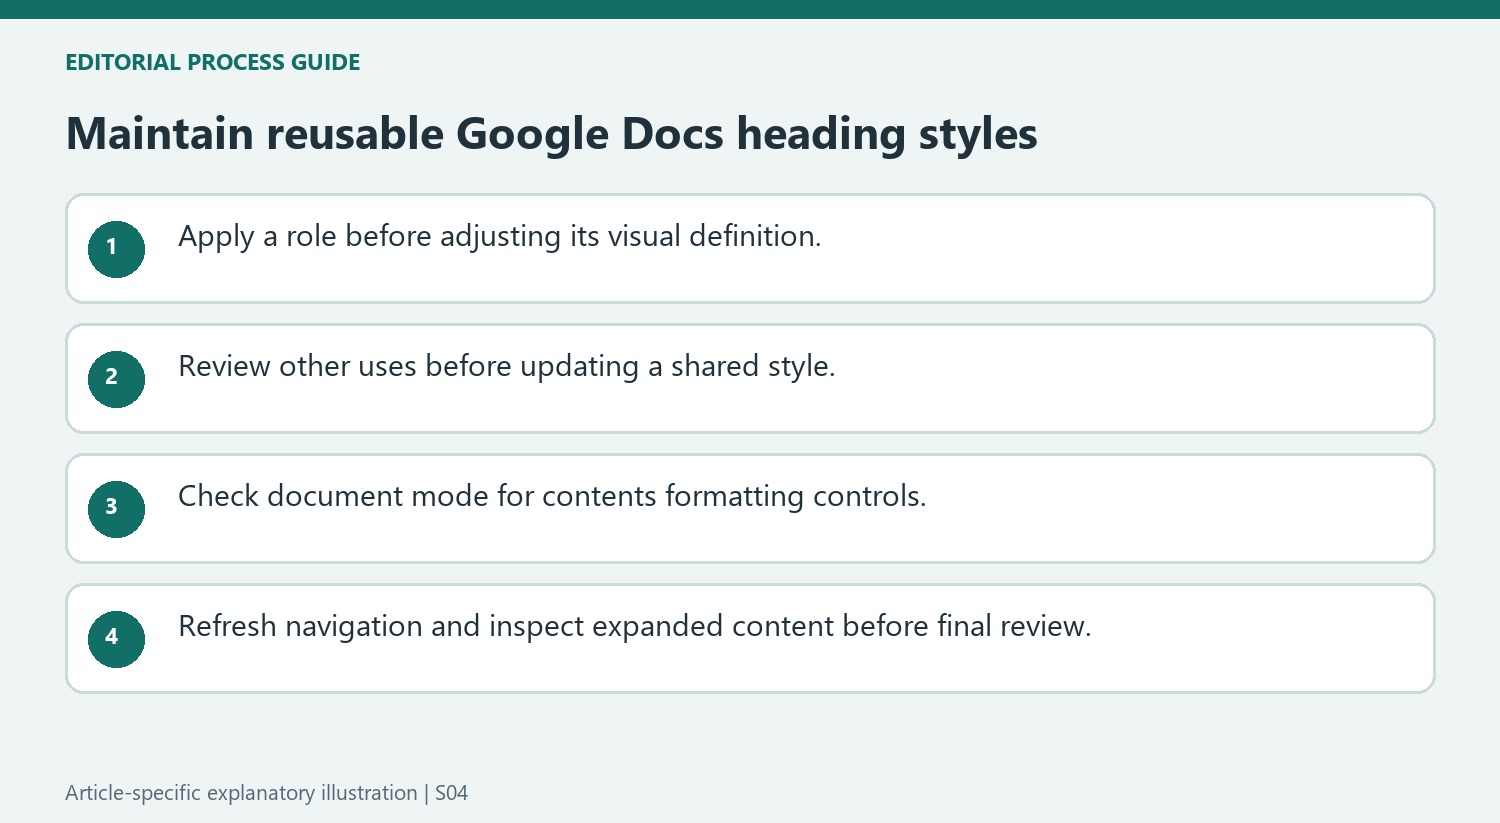
Task: Click the footer text 'Article-specific explanatory illustration | S04'
Action: 266,793
